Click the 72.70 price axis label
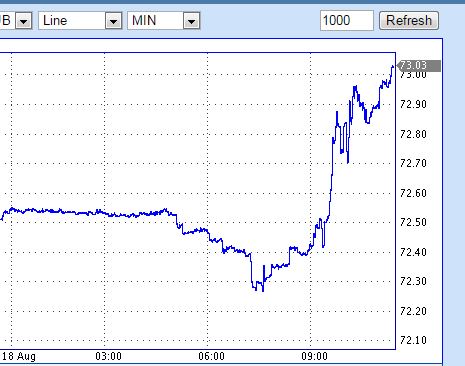 [x=413, y=163]
